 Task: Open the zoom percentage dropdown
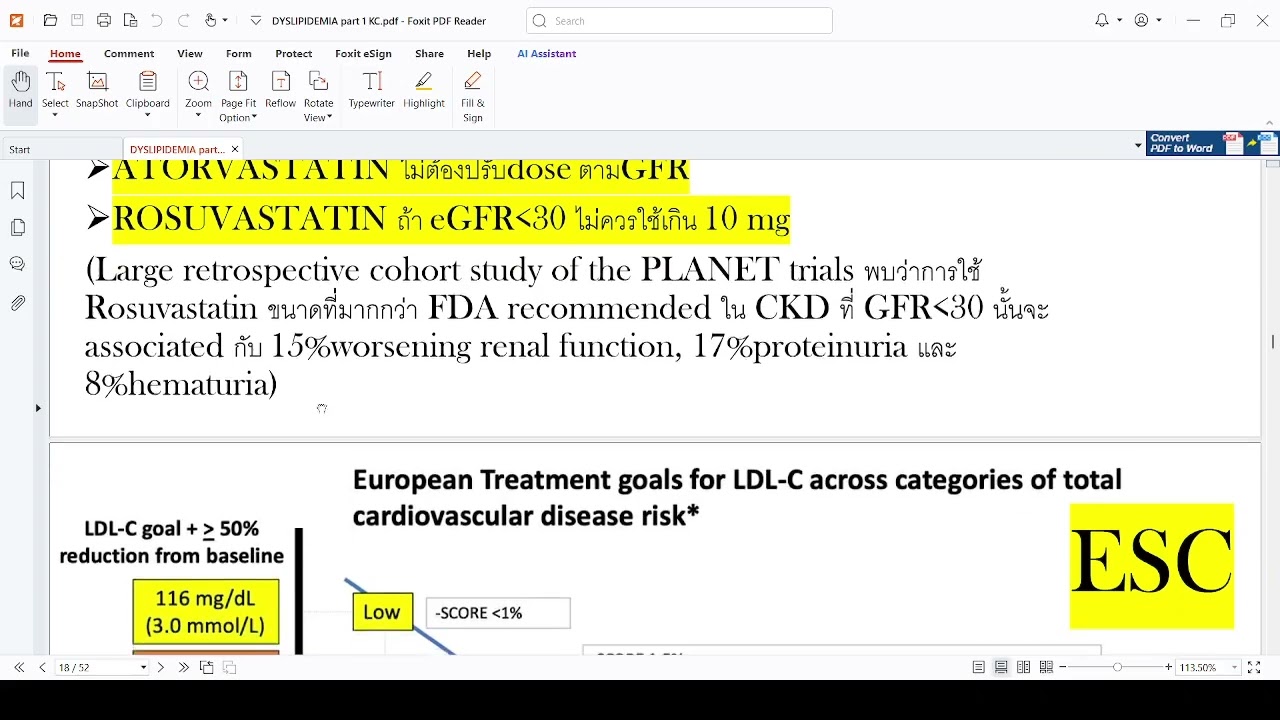pyautogui.click(x=1235, y=667)
